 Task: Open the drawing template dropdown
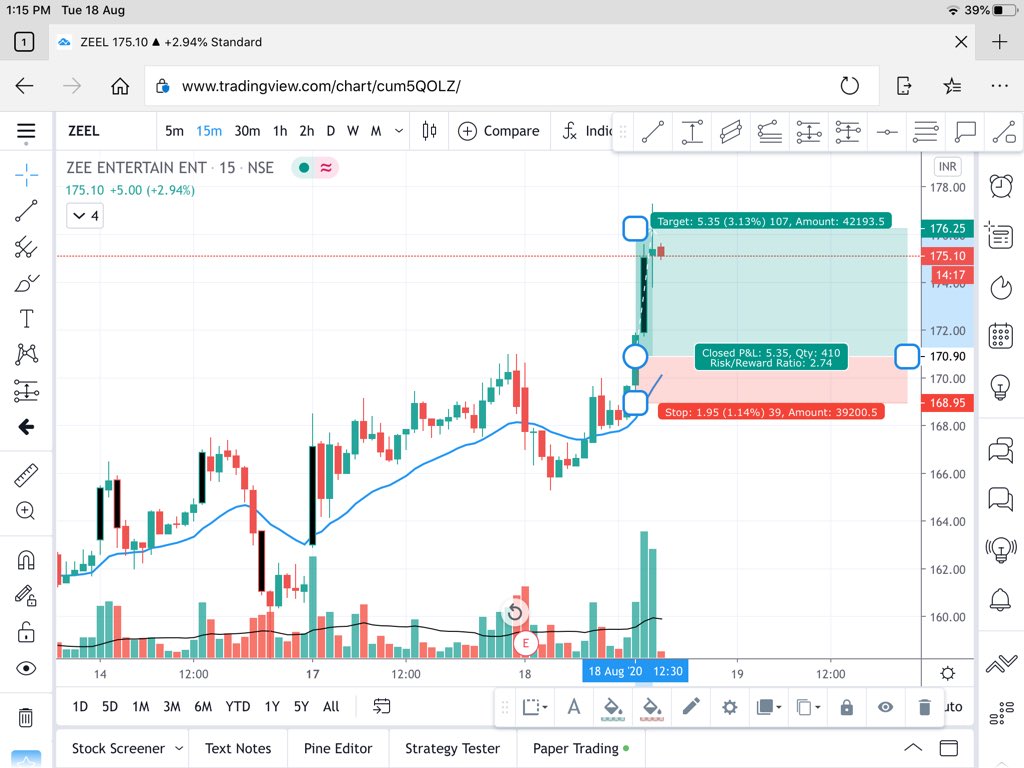coord(535,707)
